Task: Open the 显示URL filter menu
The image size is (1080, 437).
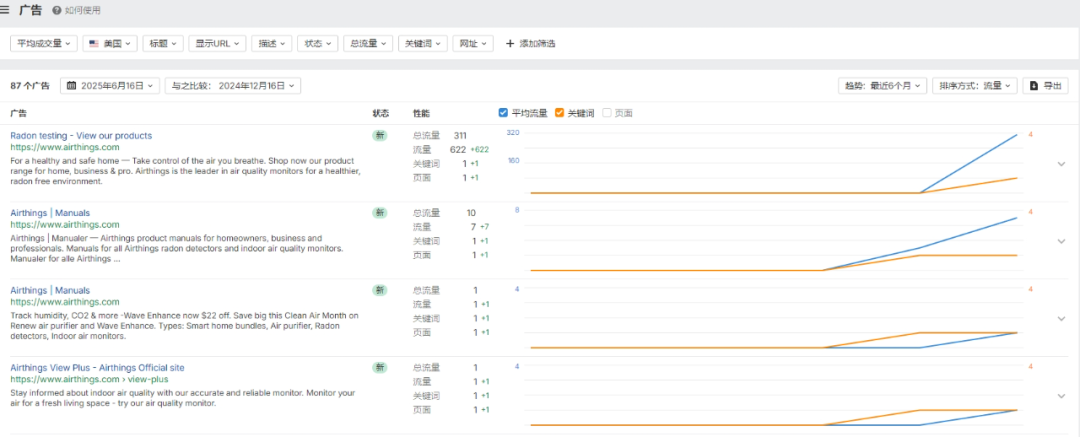Action: pos(216,44)
